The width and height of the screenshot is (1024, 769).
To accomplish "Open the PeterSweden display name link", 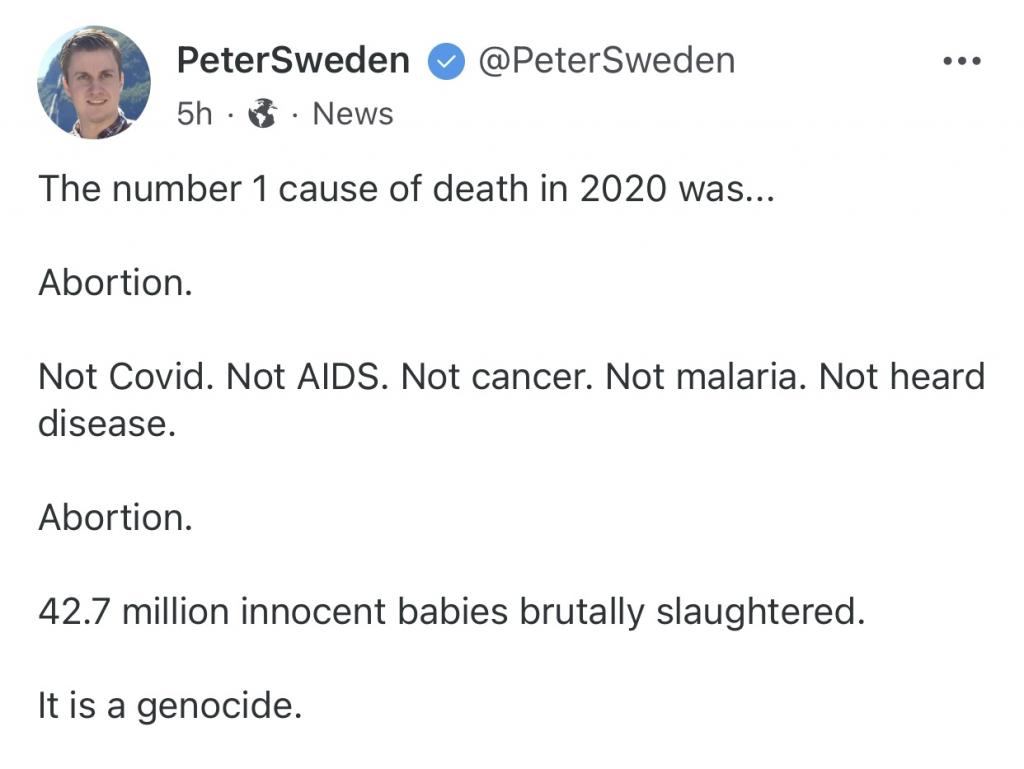I will 293,61.
